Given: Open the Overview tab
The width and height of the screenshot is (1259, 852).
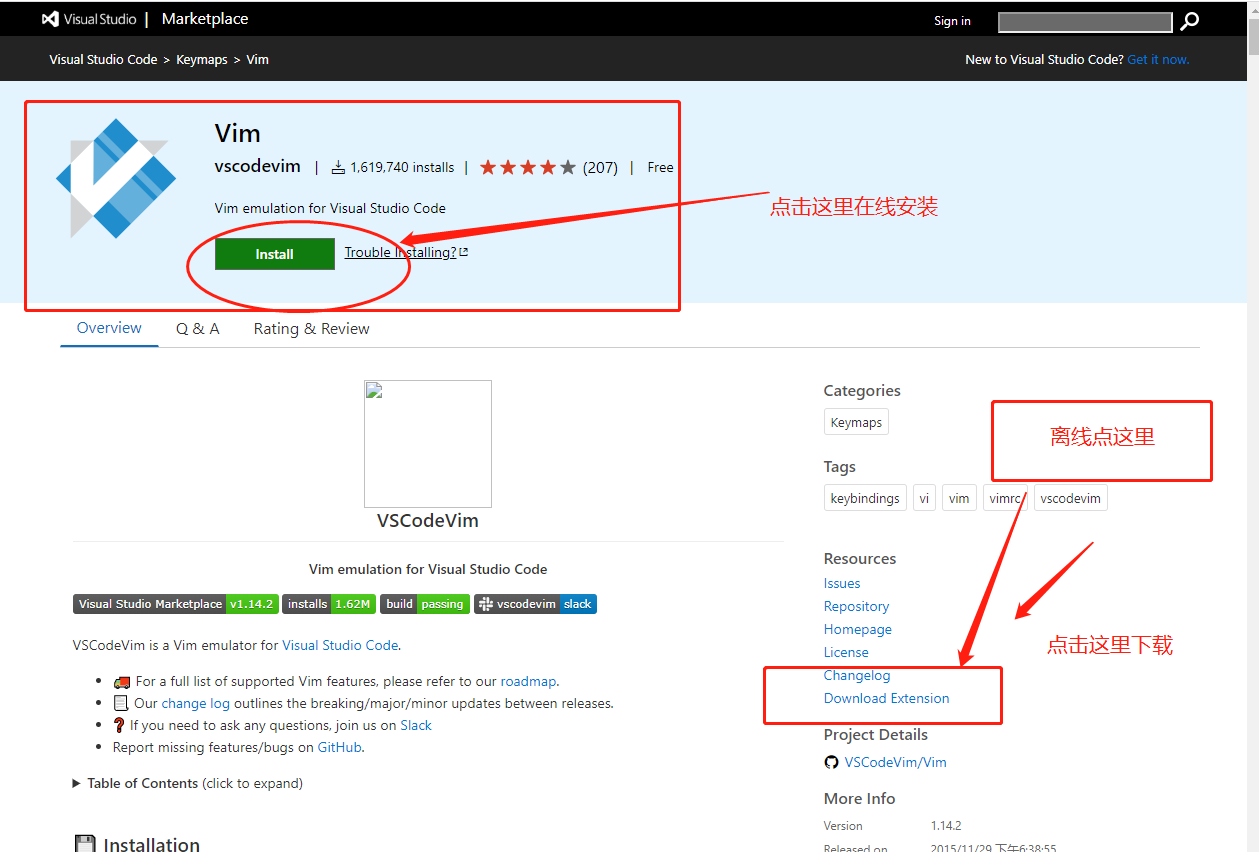Looking at the screenshot, I should point(109,328).
